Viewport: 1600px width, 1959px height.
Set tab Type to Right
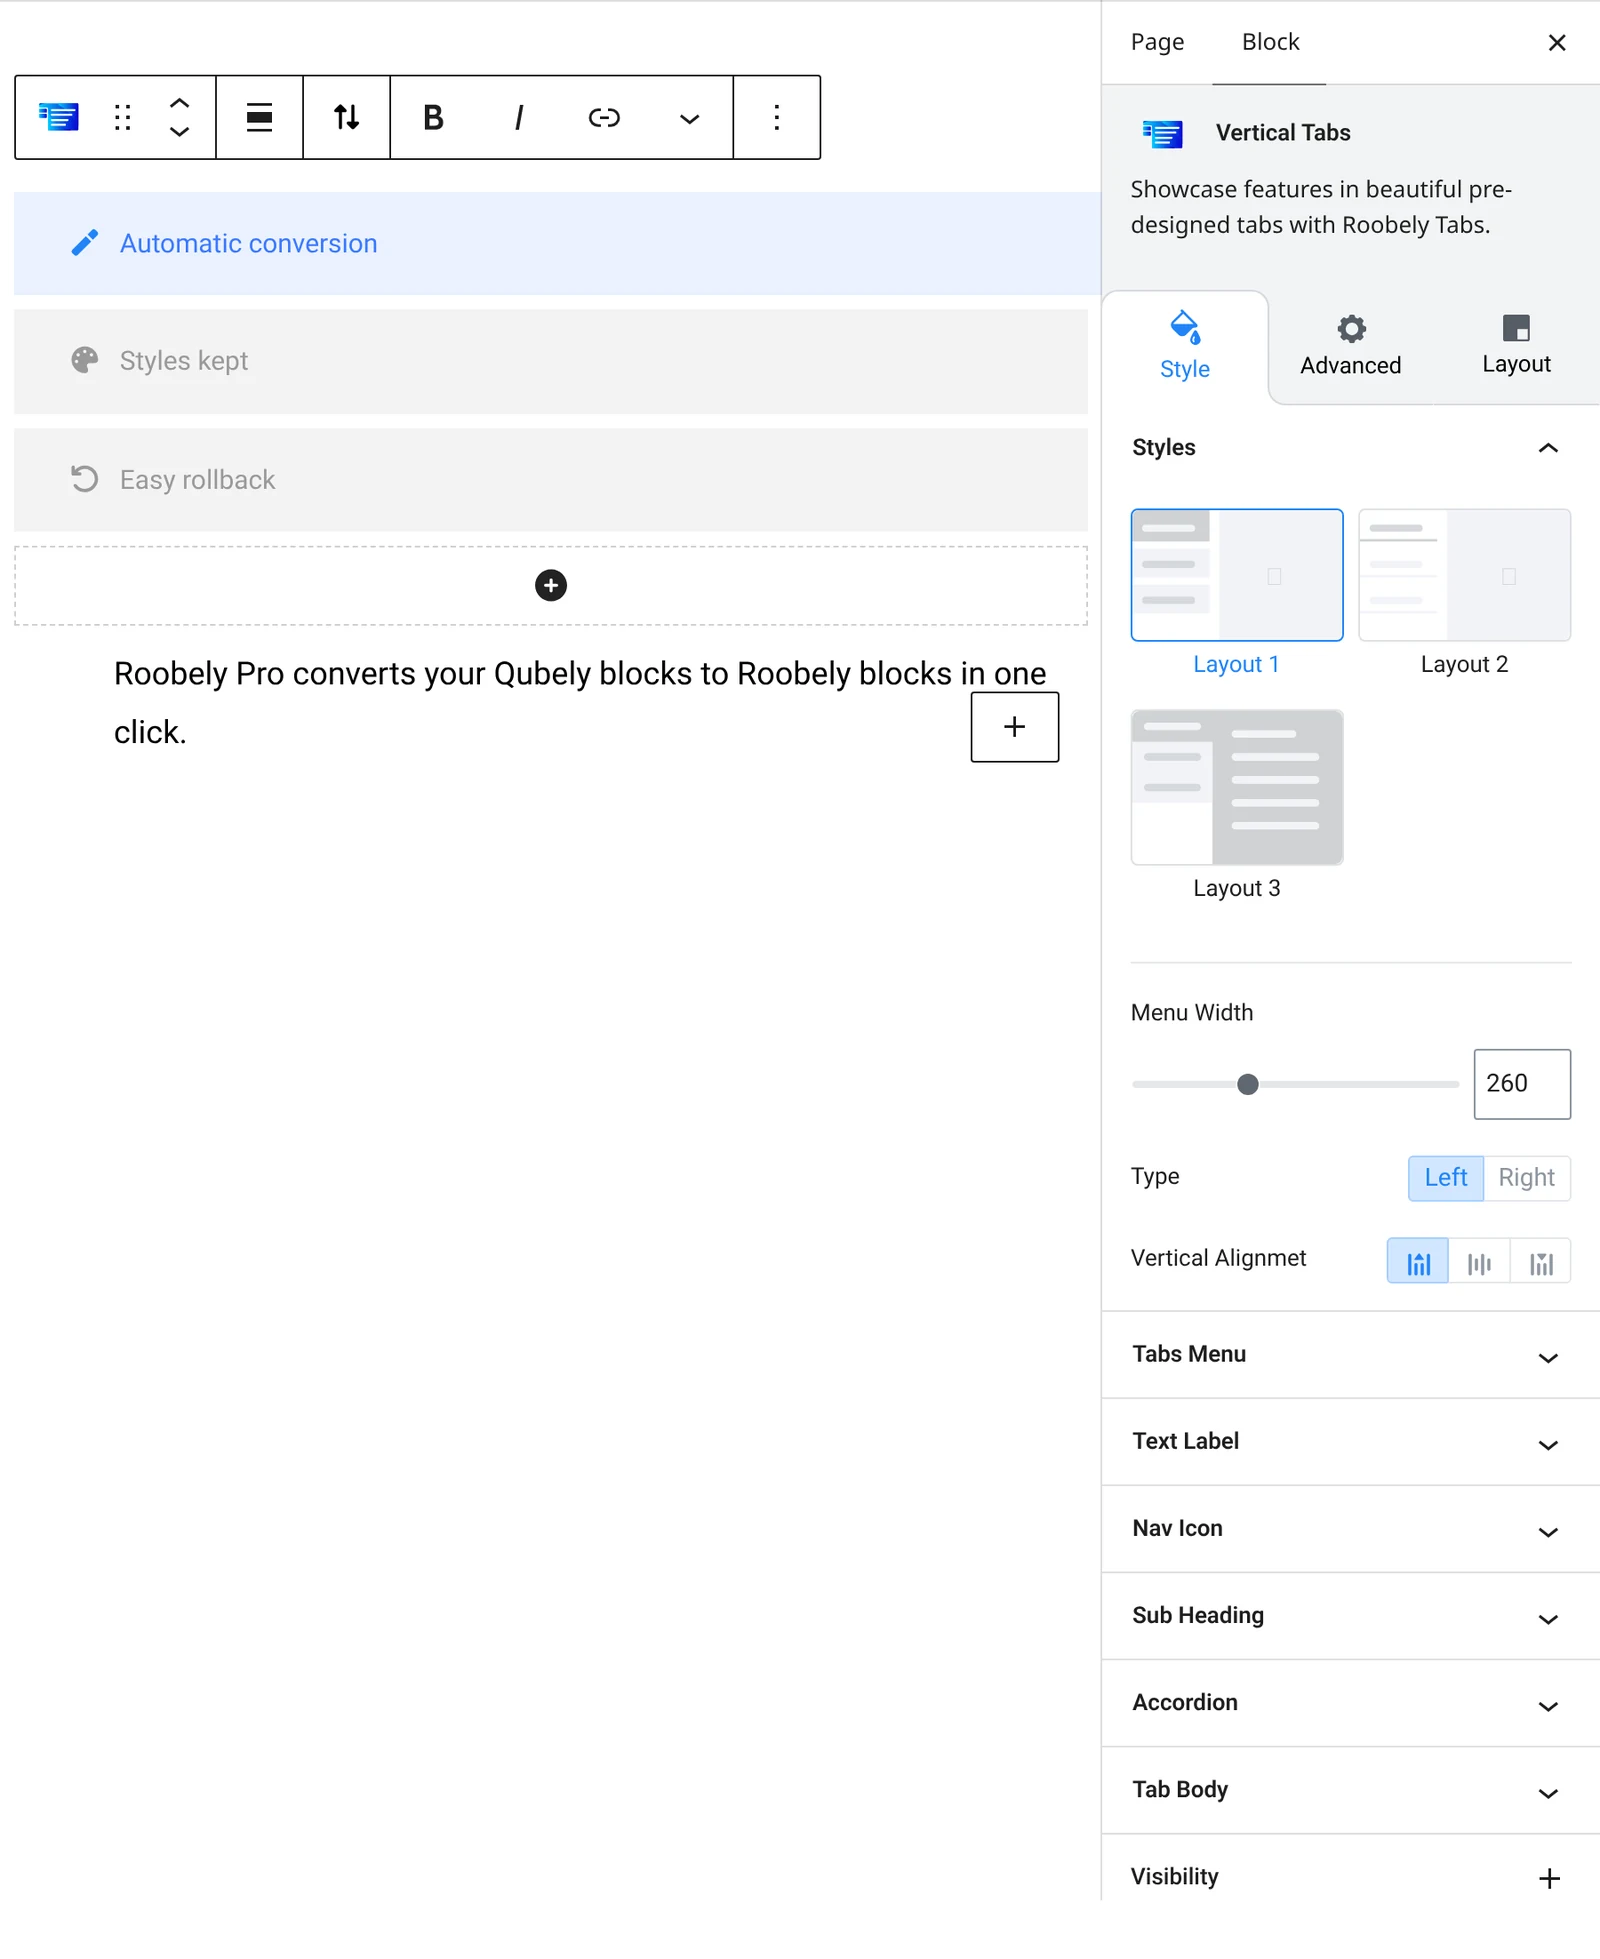point(1527,1178)
